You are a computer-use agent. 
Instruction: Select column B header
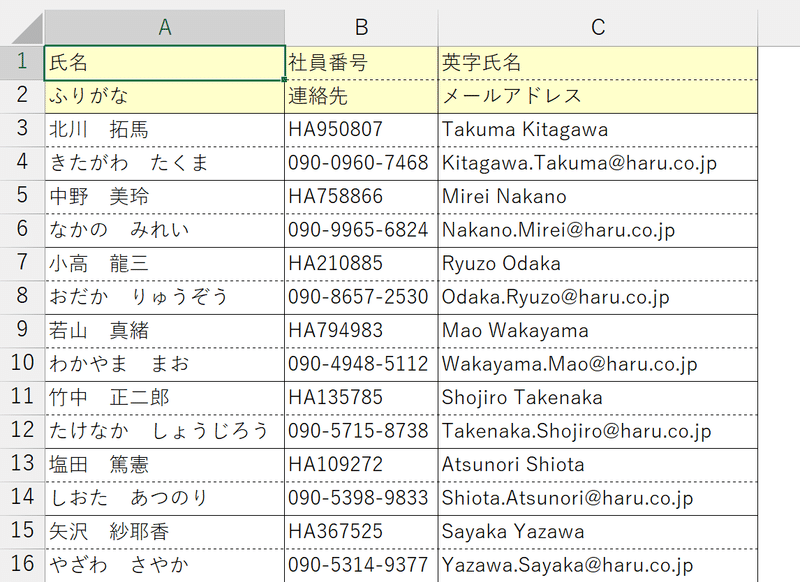click(361, 28)
